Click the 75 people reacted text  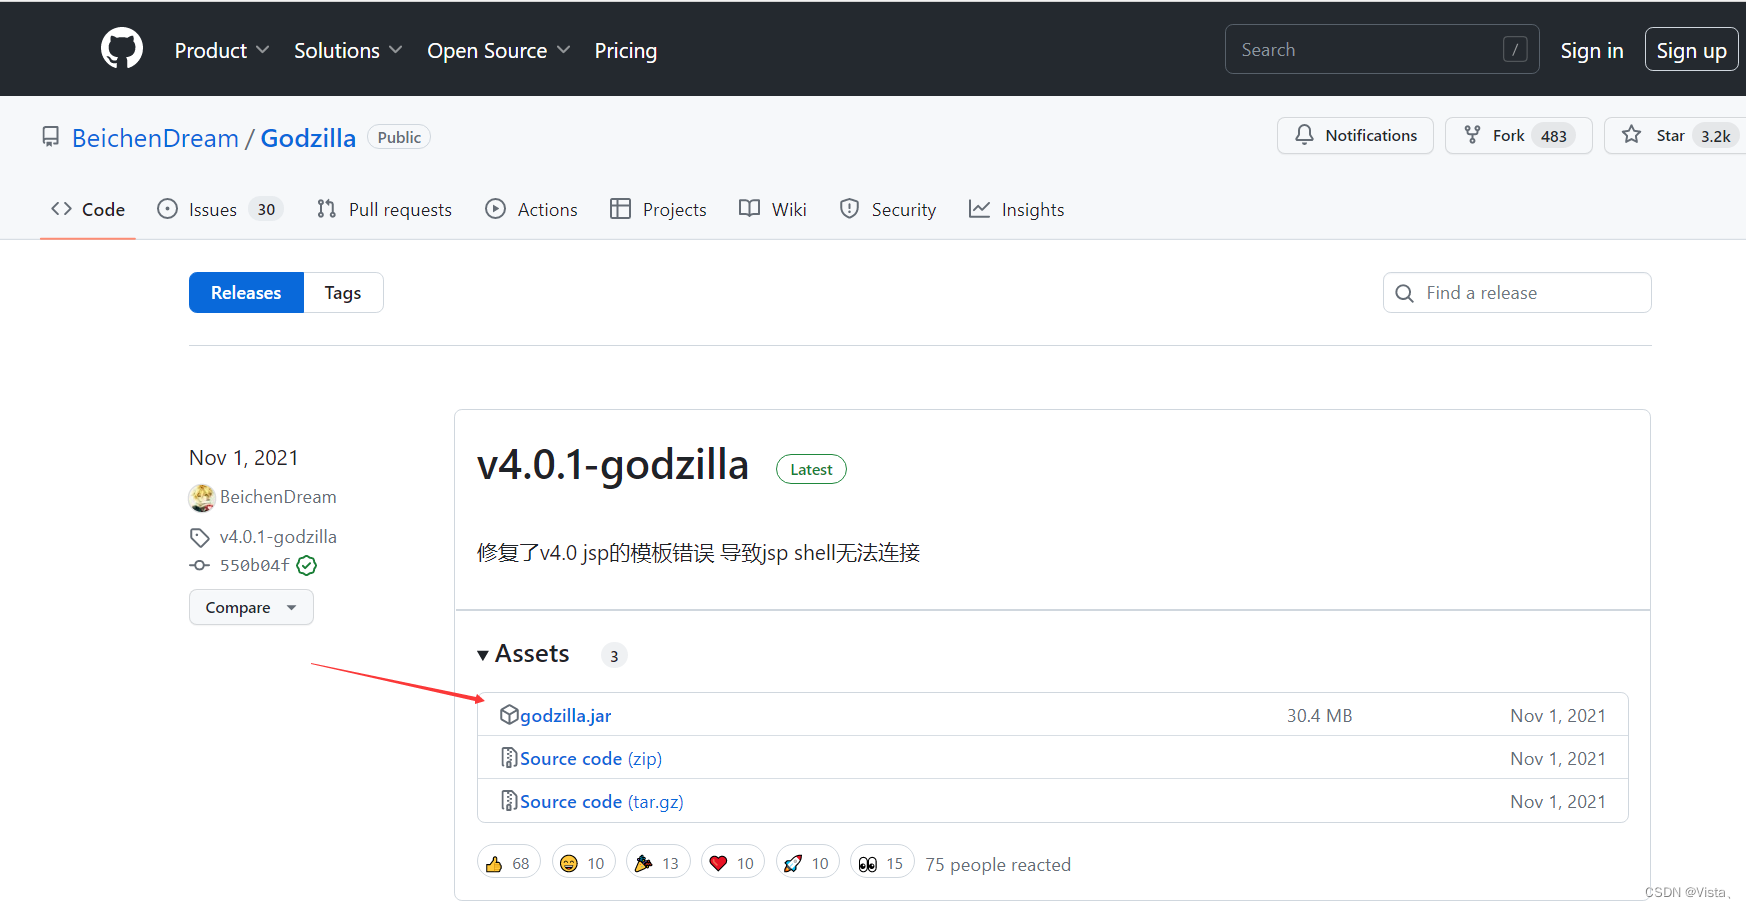click(998, 865)
